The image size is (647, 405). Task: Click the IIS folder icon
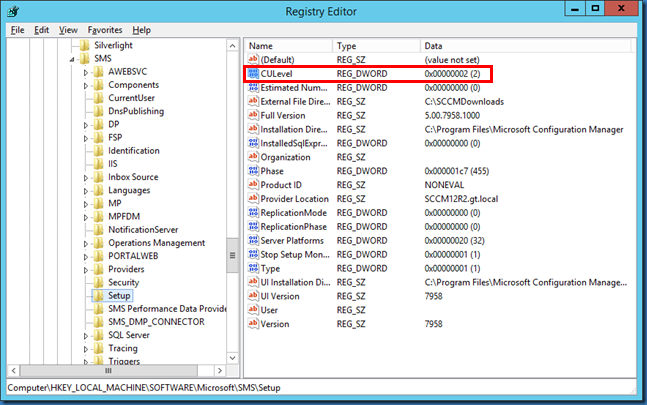click(x=98, y=164)
